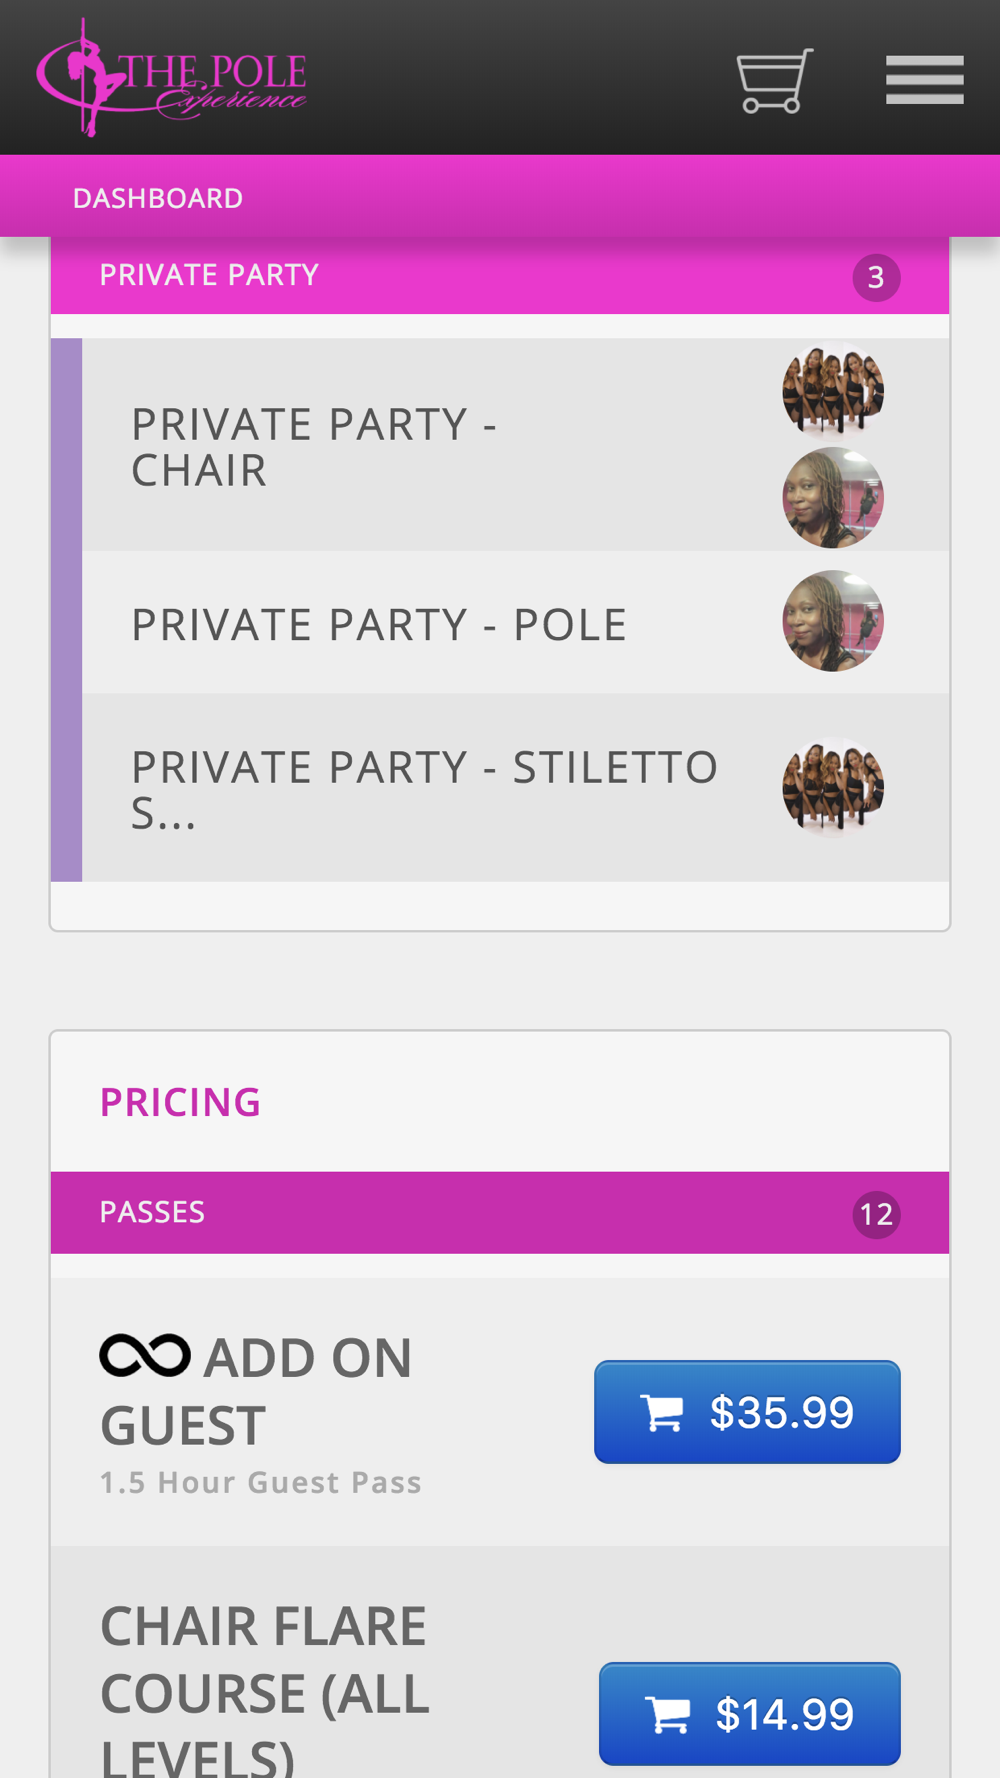Select Private Party - Pole item
1000x1778 pixels.
point(516,622)
